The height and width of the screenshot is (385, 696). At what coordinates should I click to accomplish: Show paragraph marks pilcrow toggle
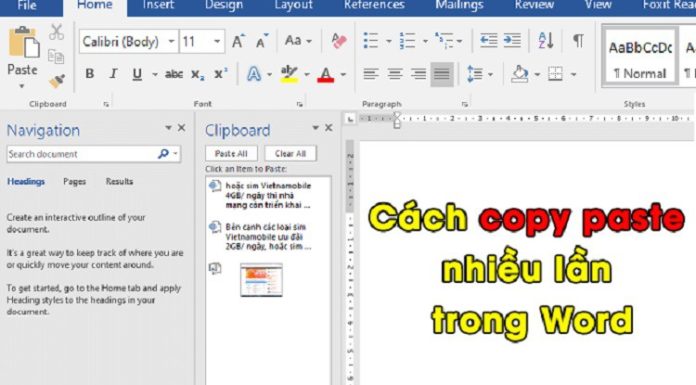(x=578, y=41)
